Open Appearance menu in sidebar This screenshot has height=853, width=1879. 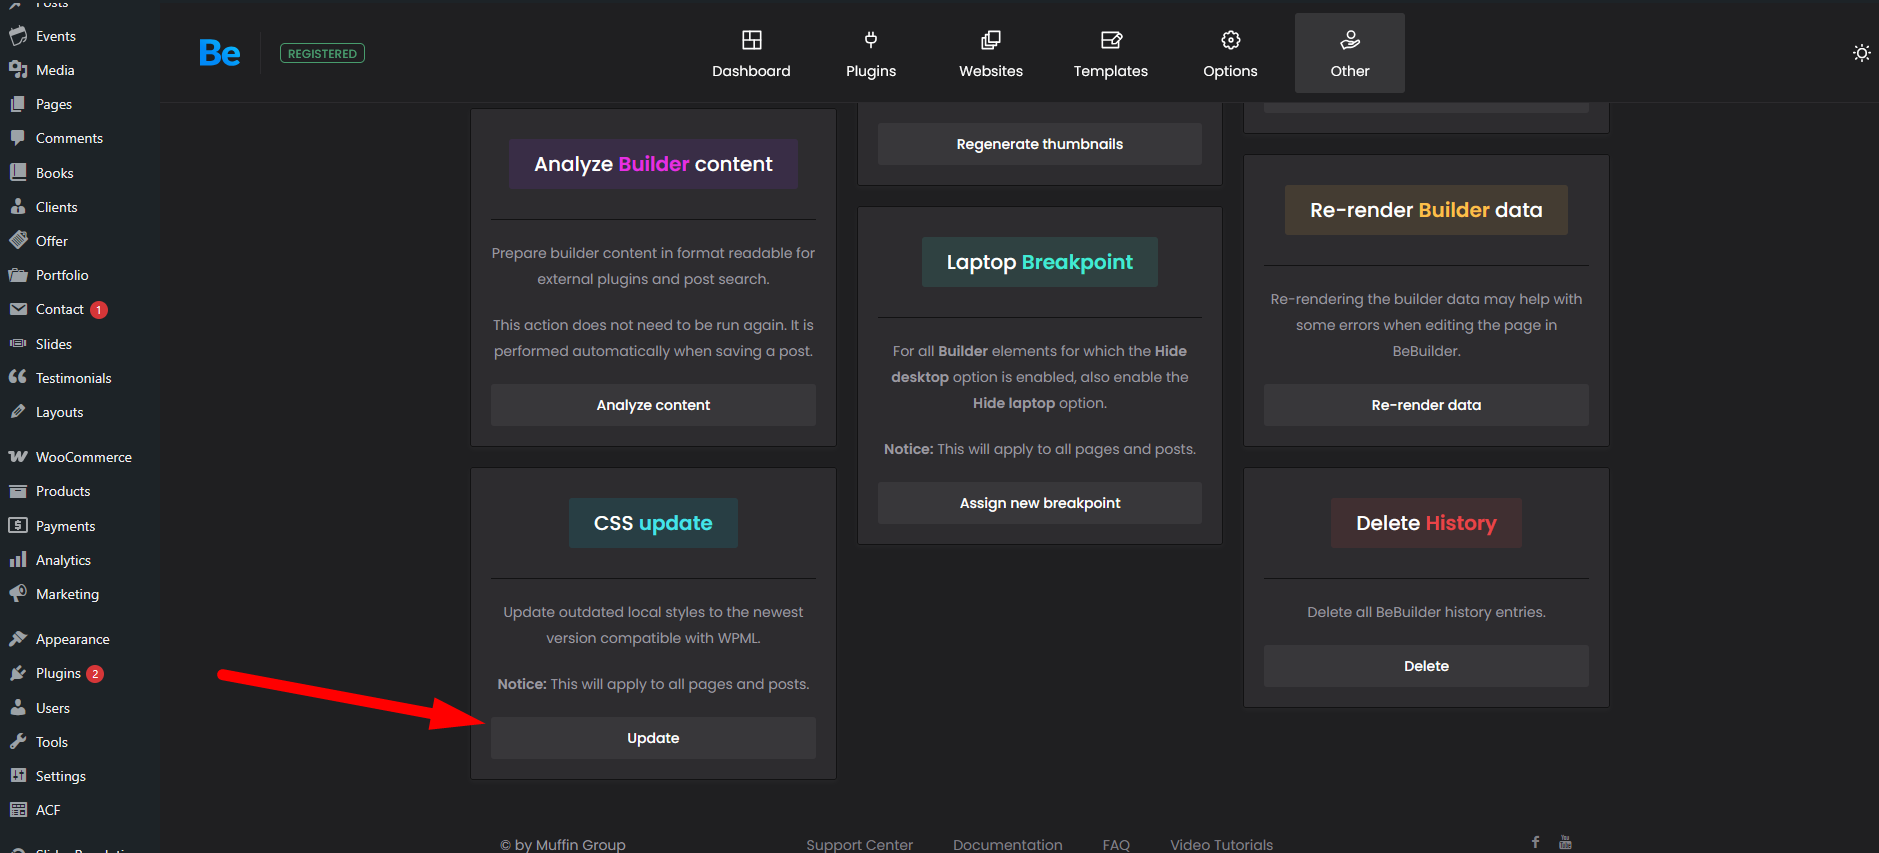(72, 639)
